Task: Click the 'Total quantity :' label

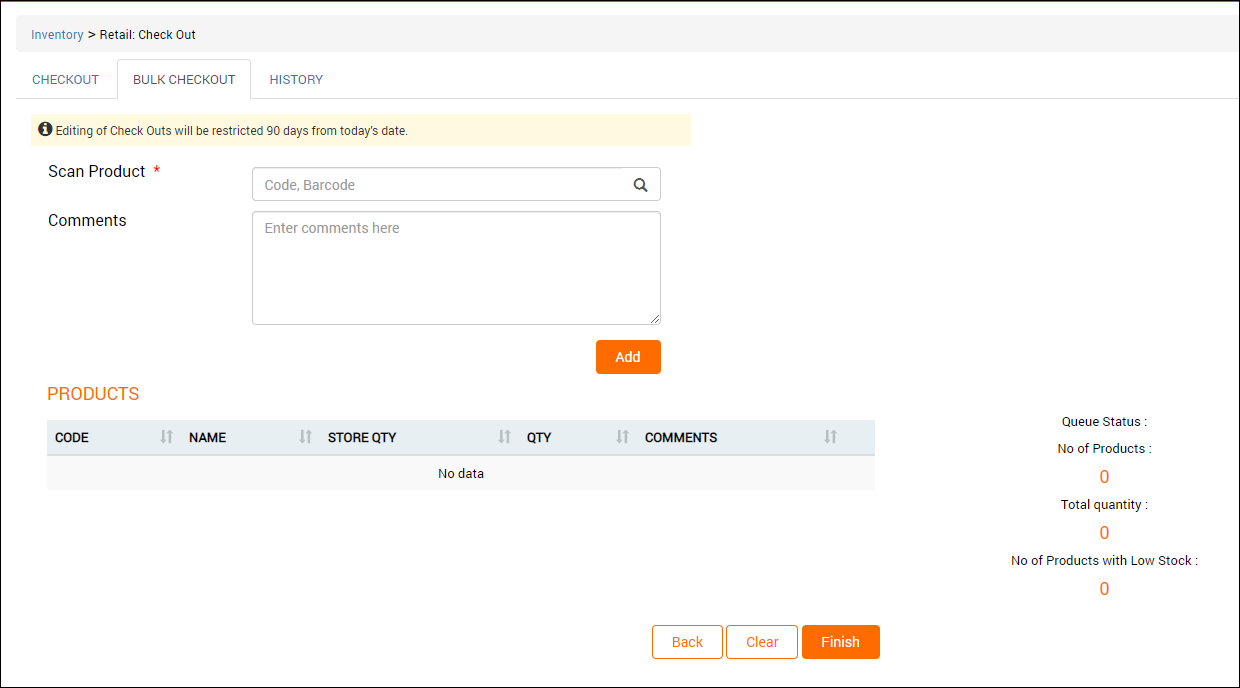Action: click(x=1104, y=505)
